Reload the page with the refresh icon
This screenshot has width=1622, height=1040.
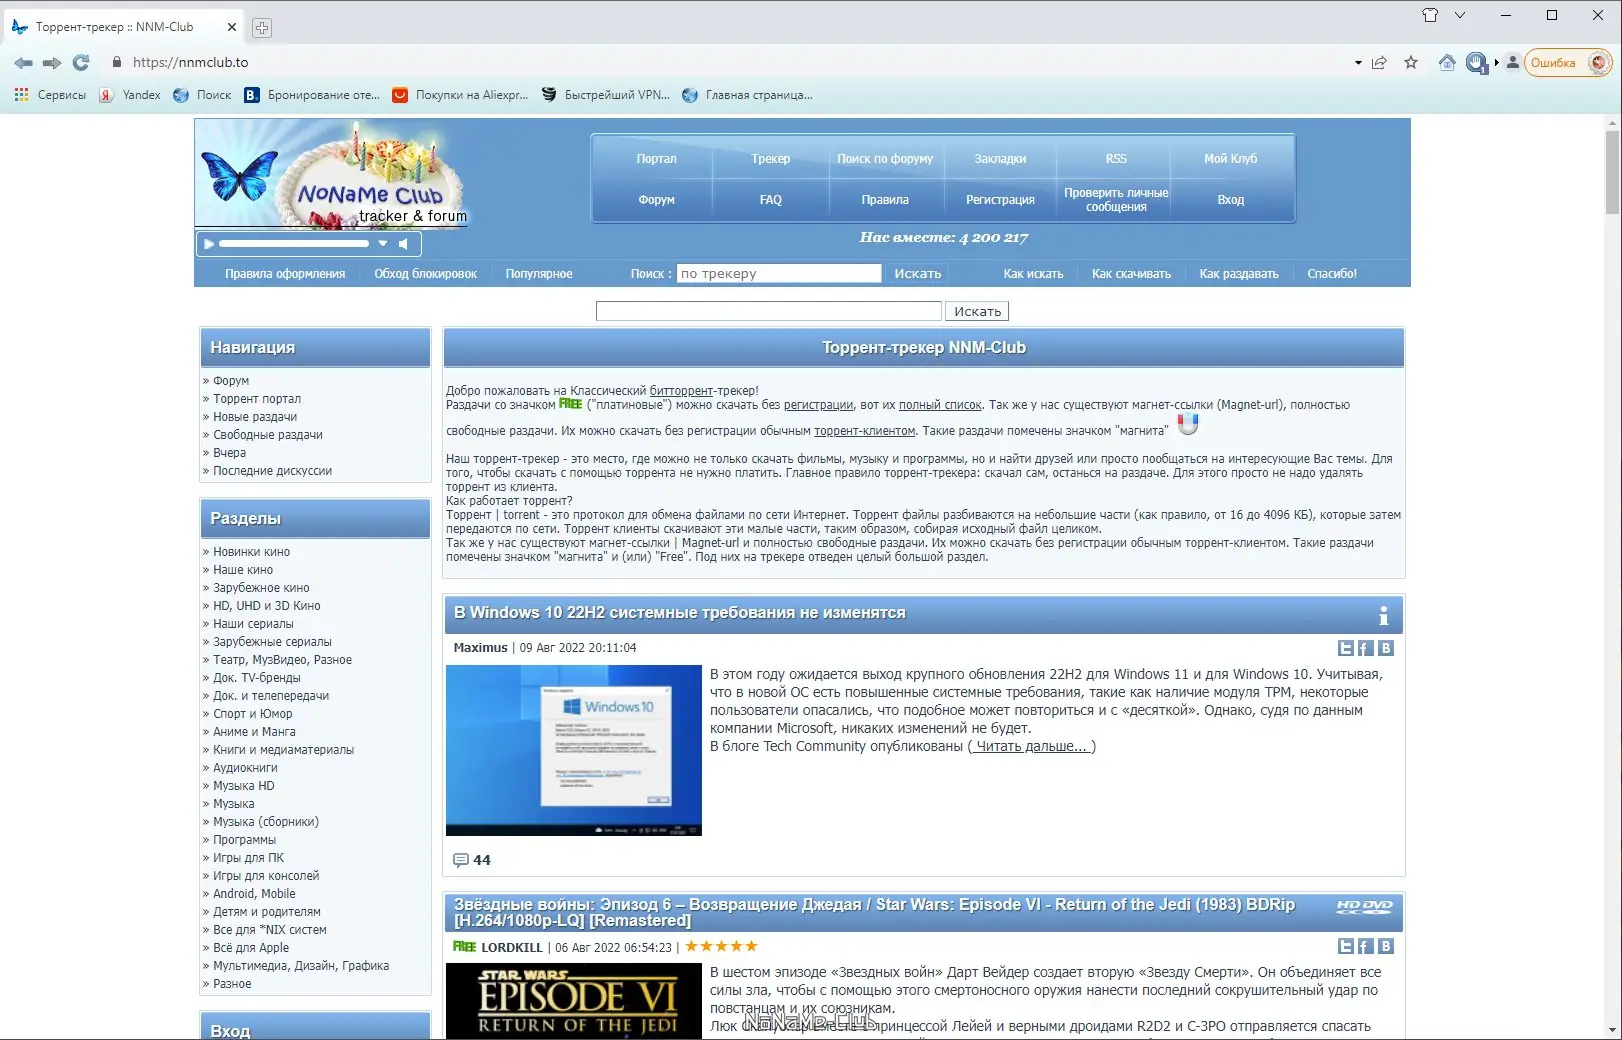81,63
